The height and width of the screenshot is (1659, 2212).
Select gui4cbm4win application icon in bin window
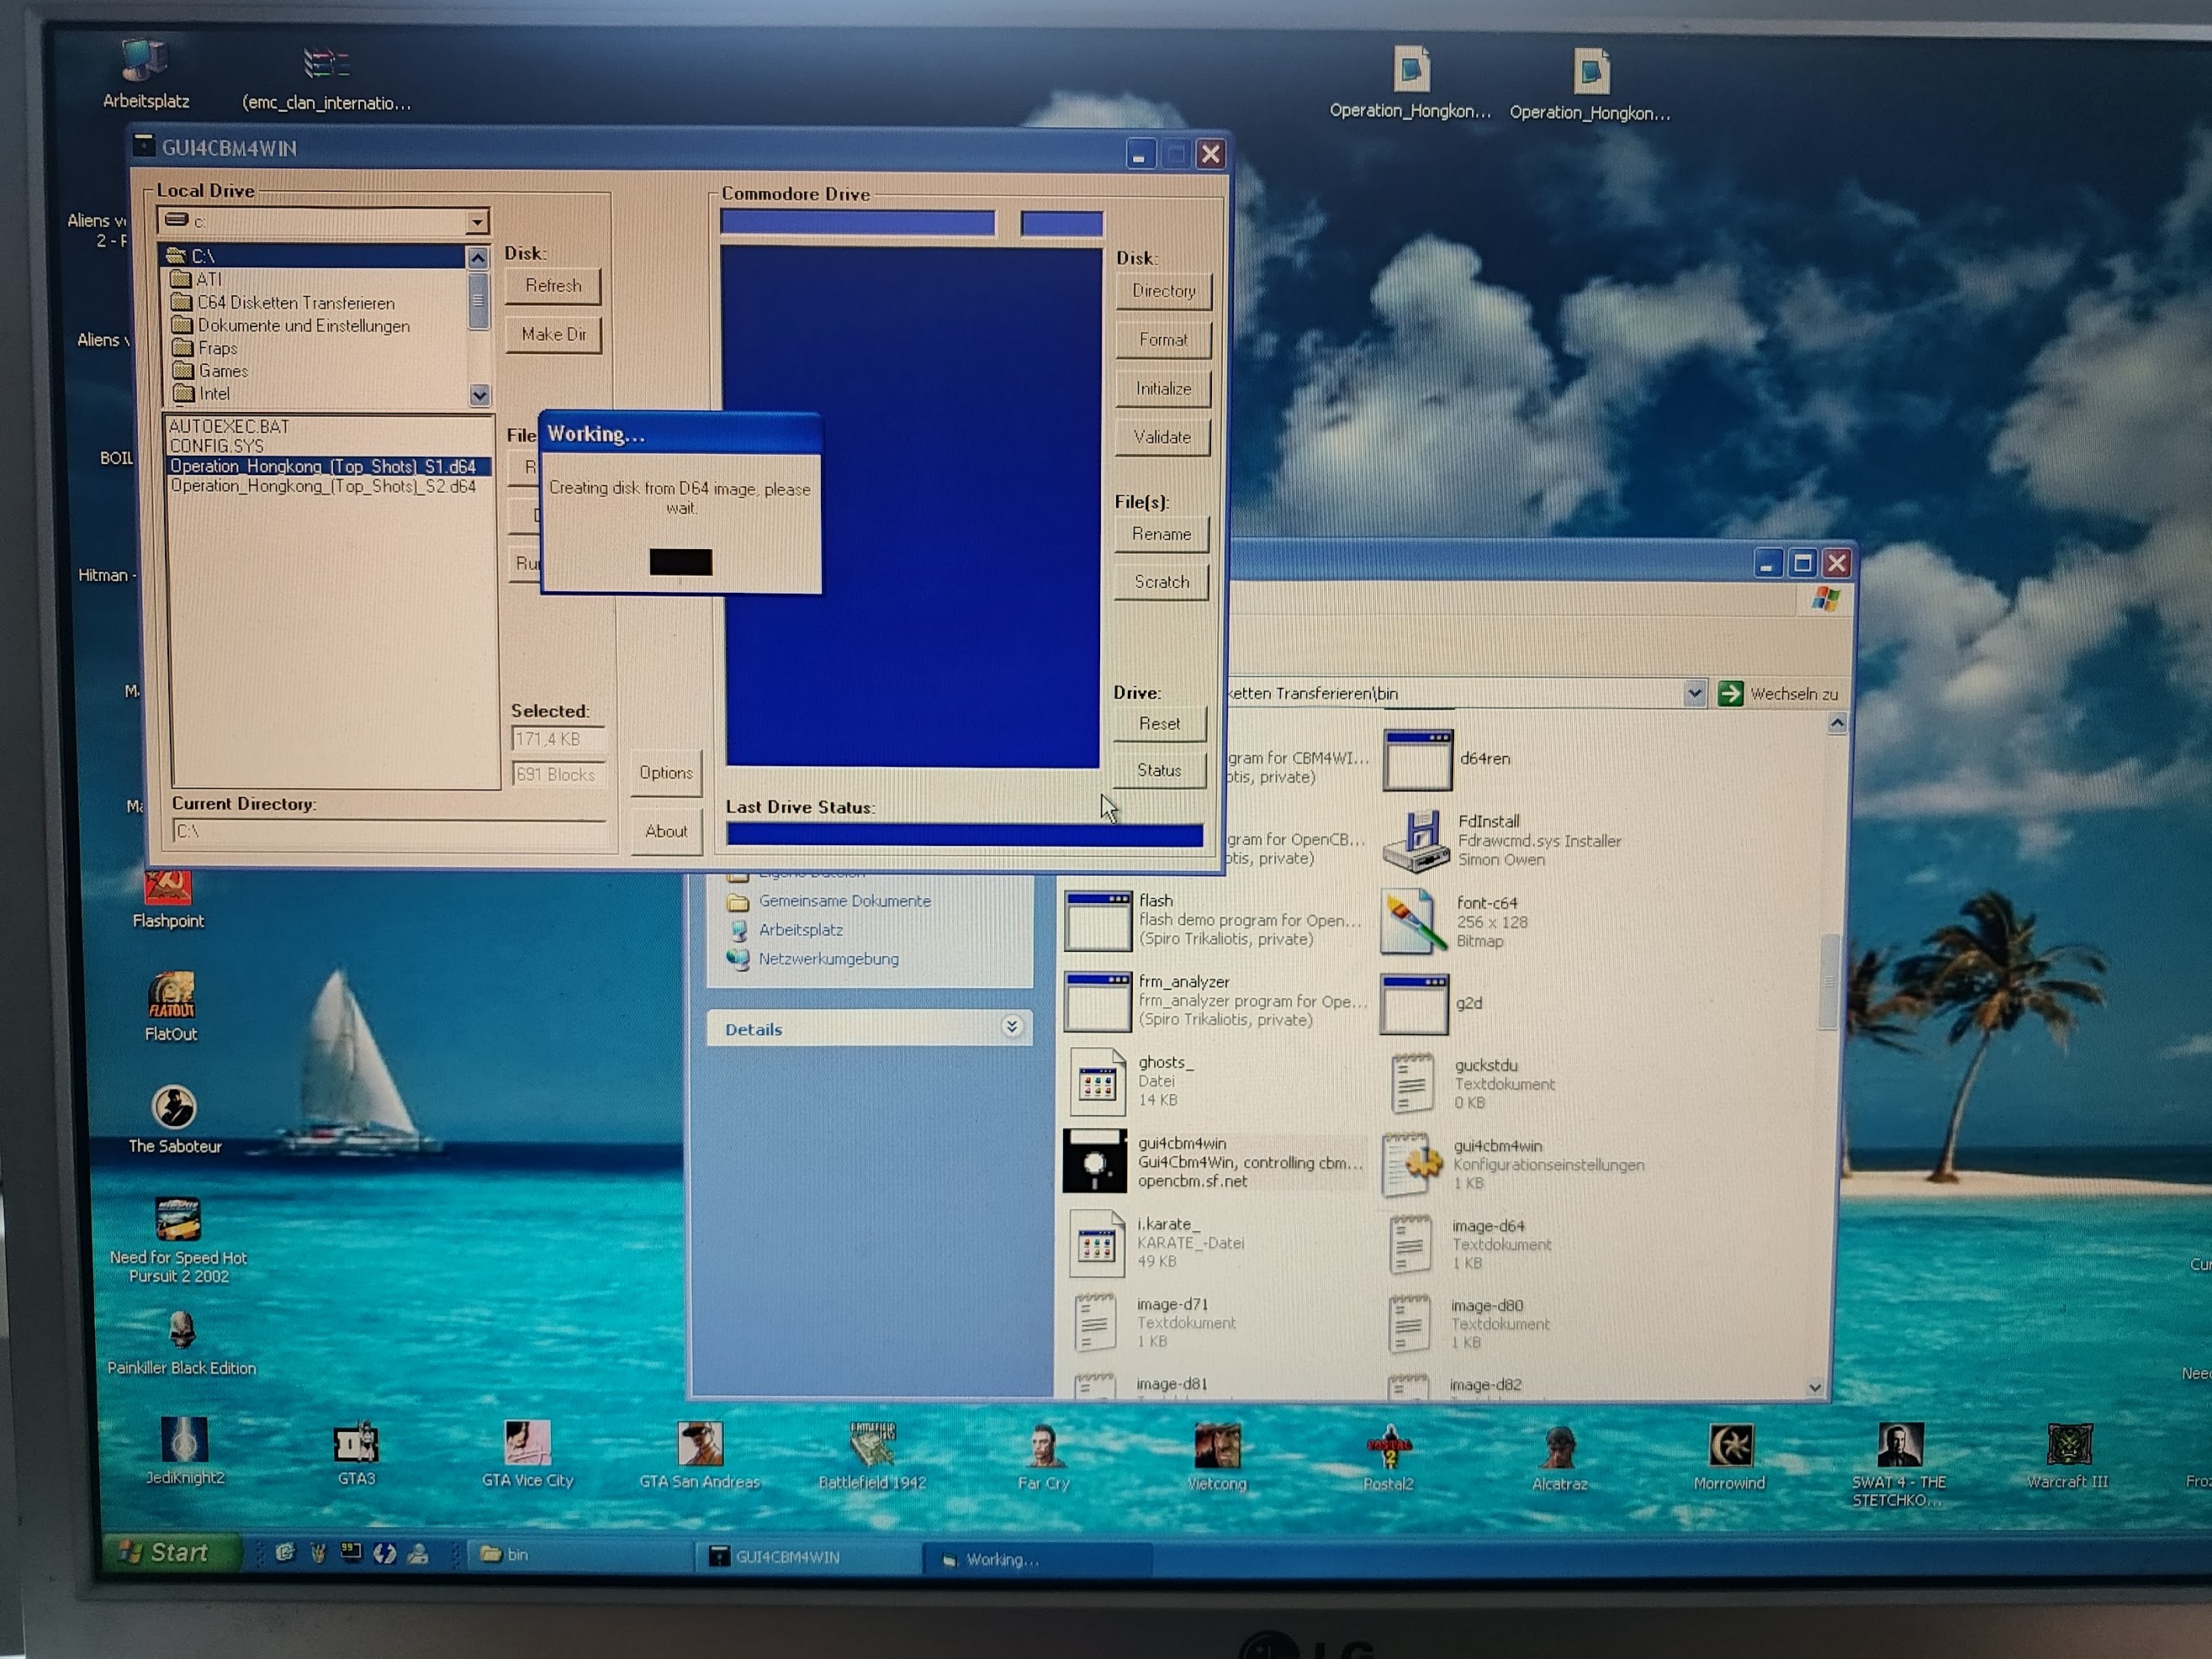(x=1094, y=1161)
